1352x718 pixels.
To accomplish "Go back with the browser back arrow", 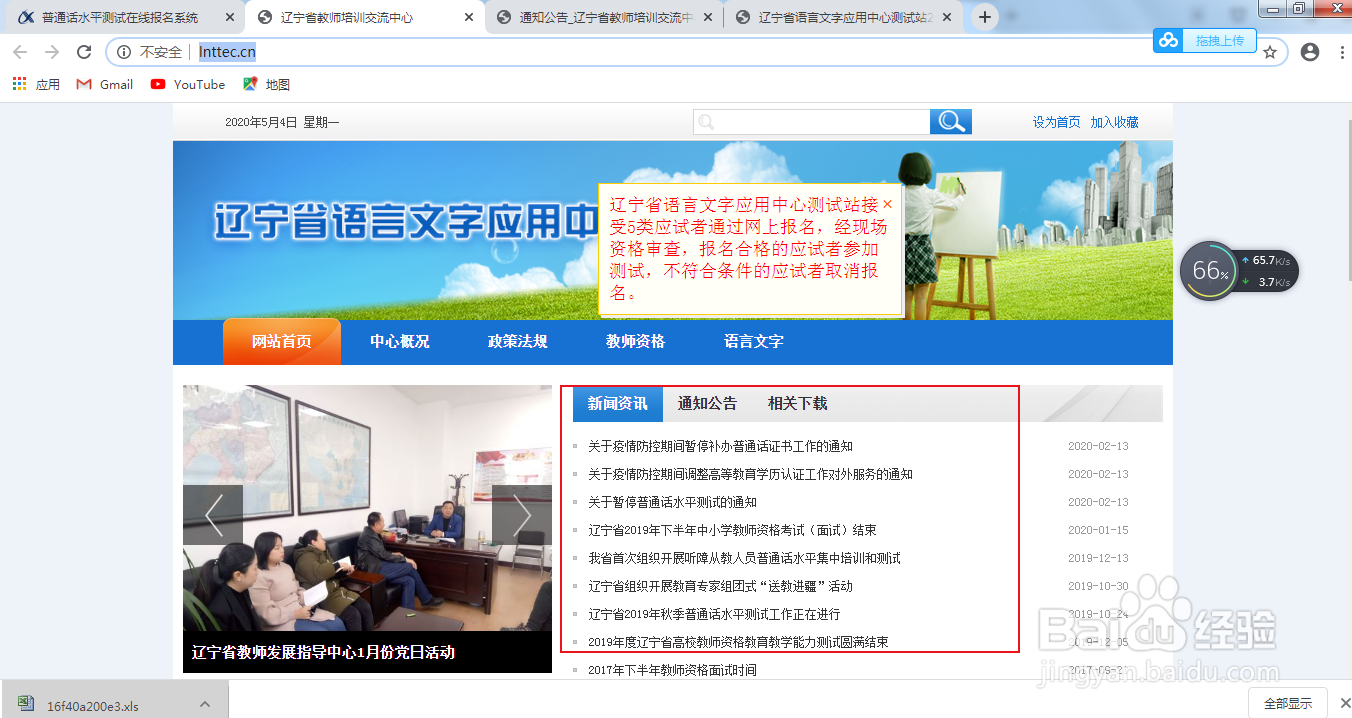I will 22,52.
